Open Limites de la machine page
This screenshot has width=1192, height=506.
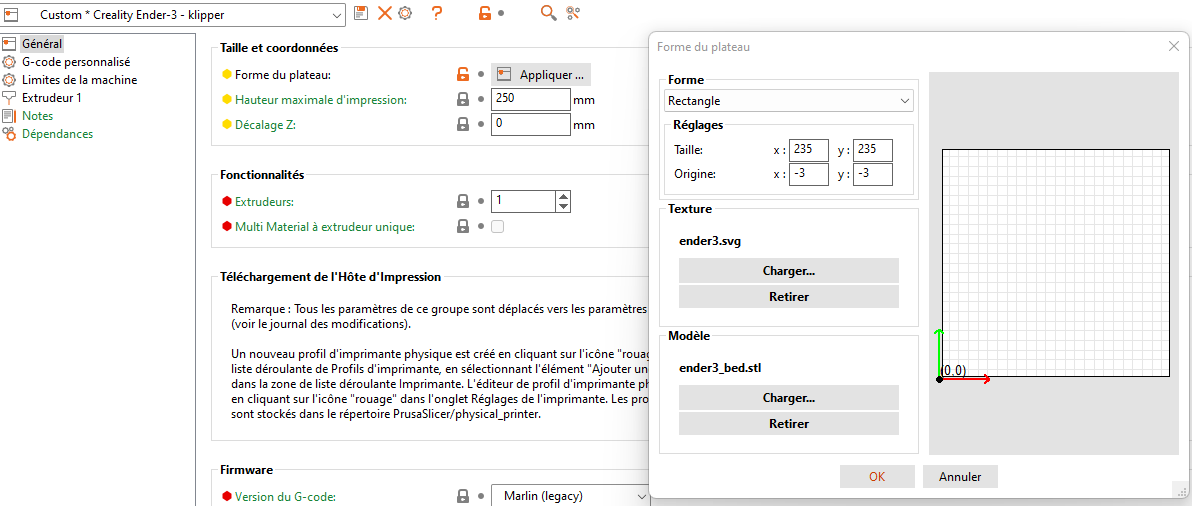tap(80, 79)
